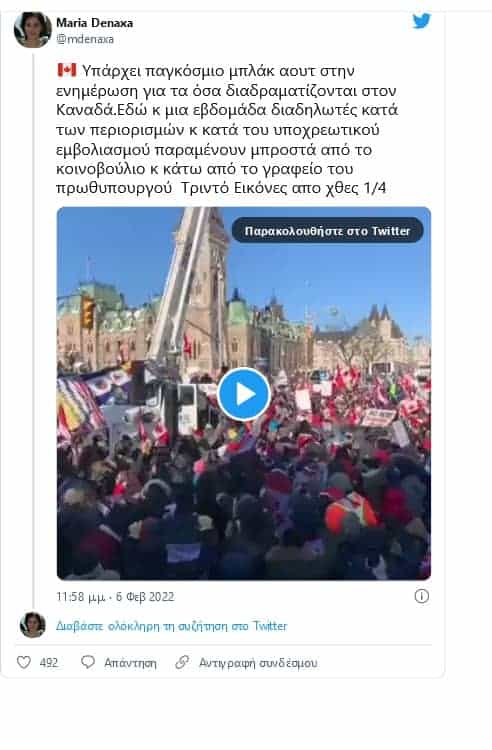The width and height of the screenshot is (492, 750).
Task: Click the small avatar beside the conversation link
Action: pyautogui.click(x=33, y=625)
